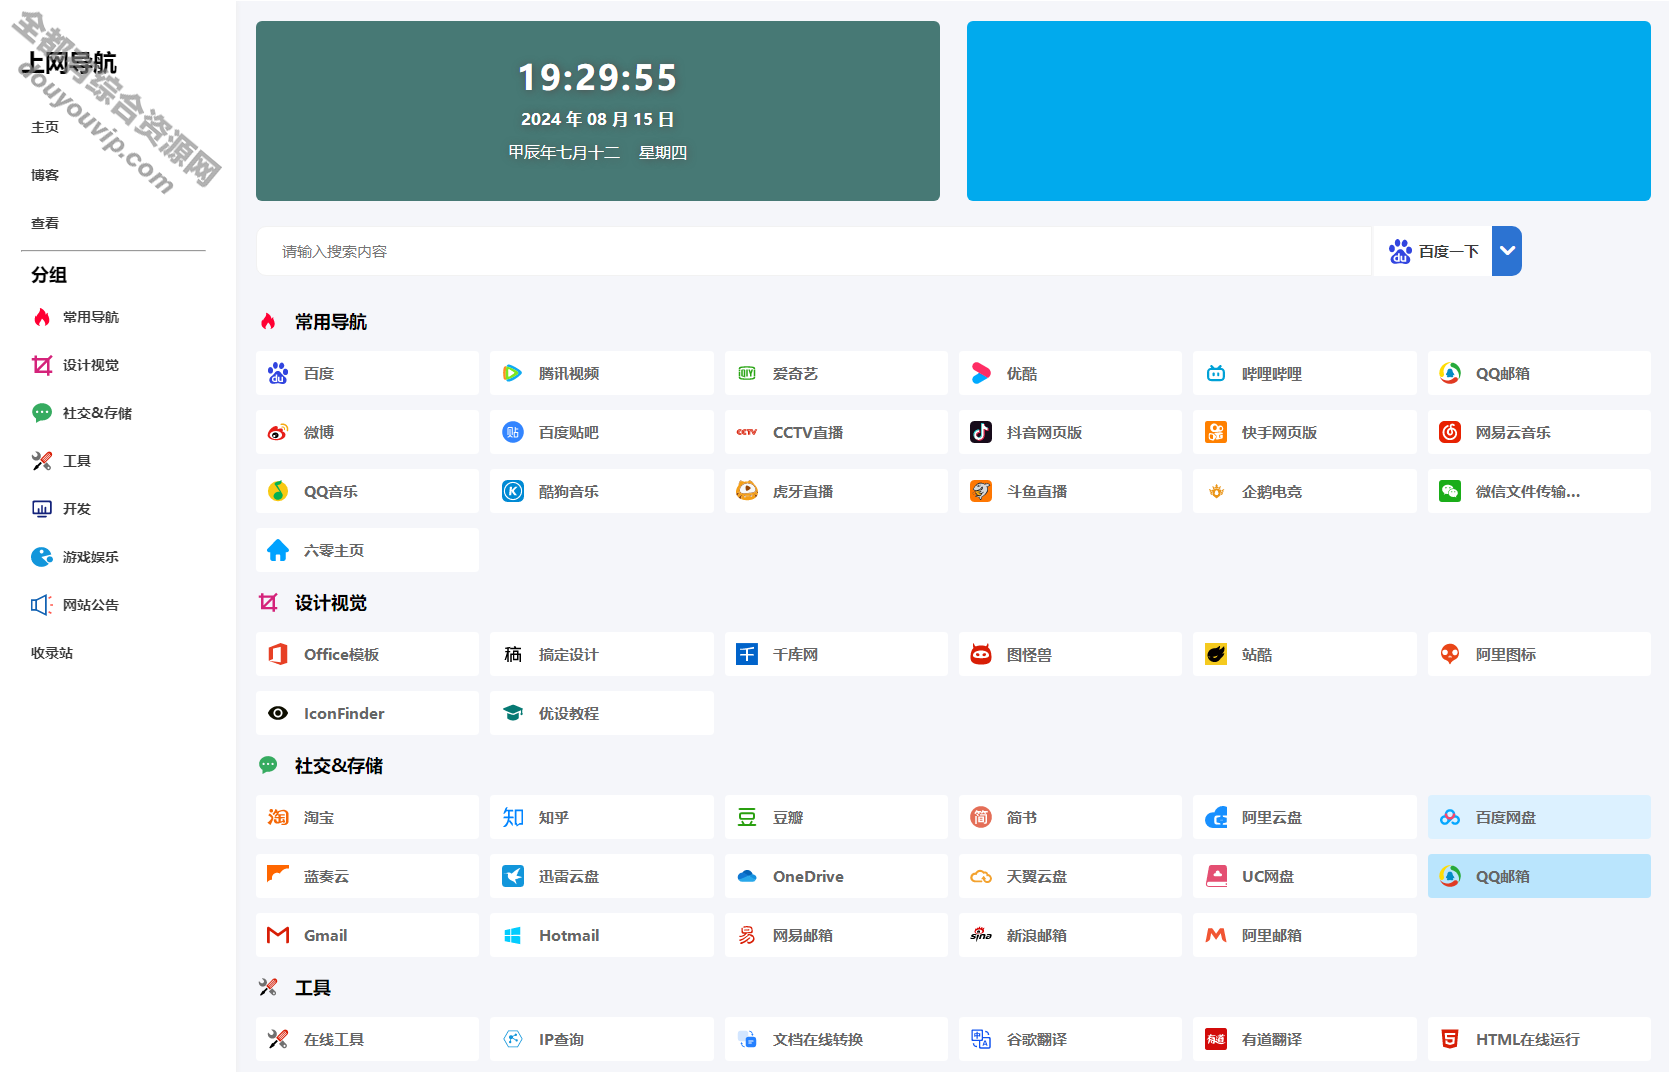Open the 百度网盘 link

(x=1539, y=817)
